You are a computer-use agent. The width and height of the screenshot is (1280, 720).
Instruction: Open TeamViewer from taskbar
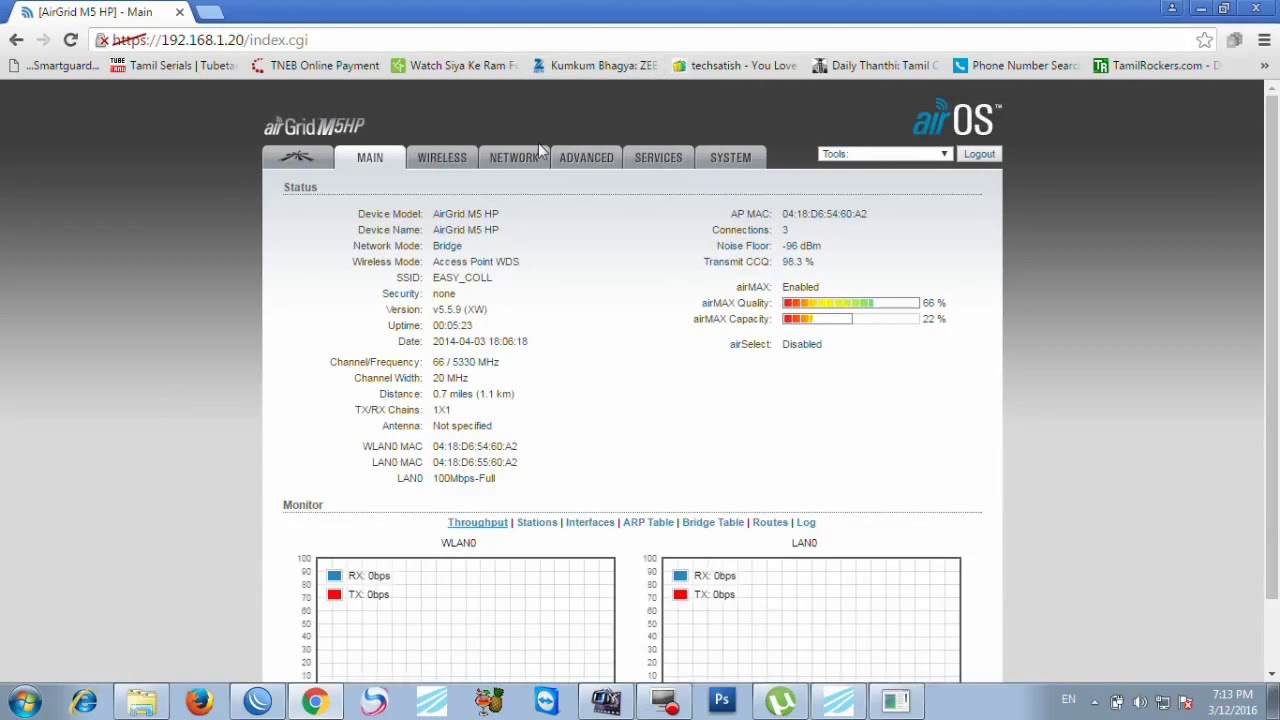[x=547, y=701]
